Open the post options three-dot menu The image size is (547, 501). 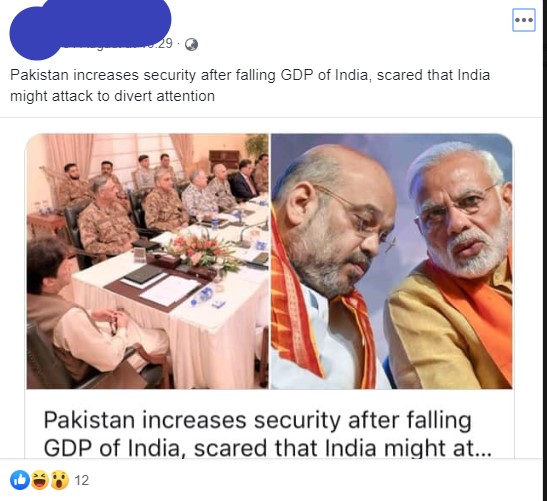[x=524, y=20]
